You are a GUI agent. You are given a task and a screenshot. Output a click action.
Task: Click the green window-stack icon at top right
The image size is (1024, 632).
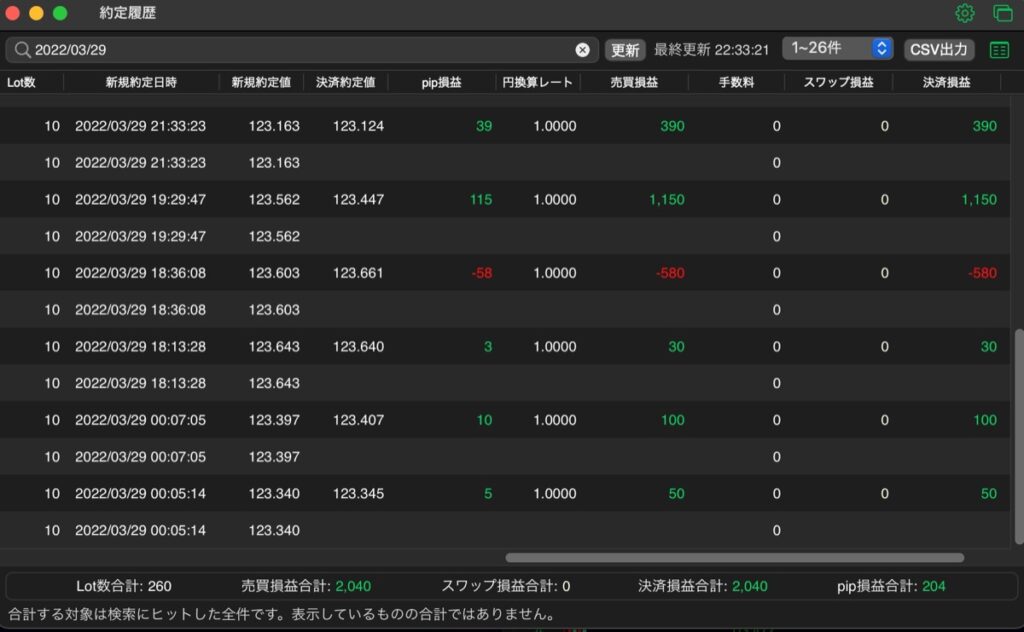point(1002,13)
